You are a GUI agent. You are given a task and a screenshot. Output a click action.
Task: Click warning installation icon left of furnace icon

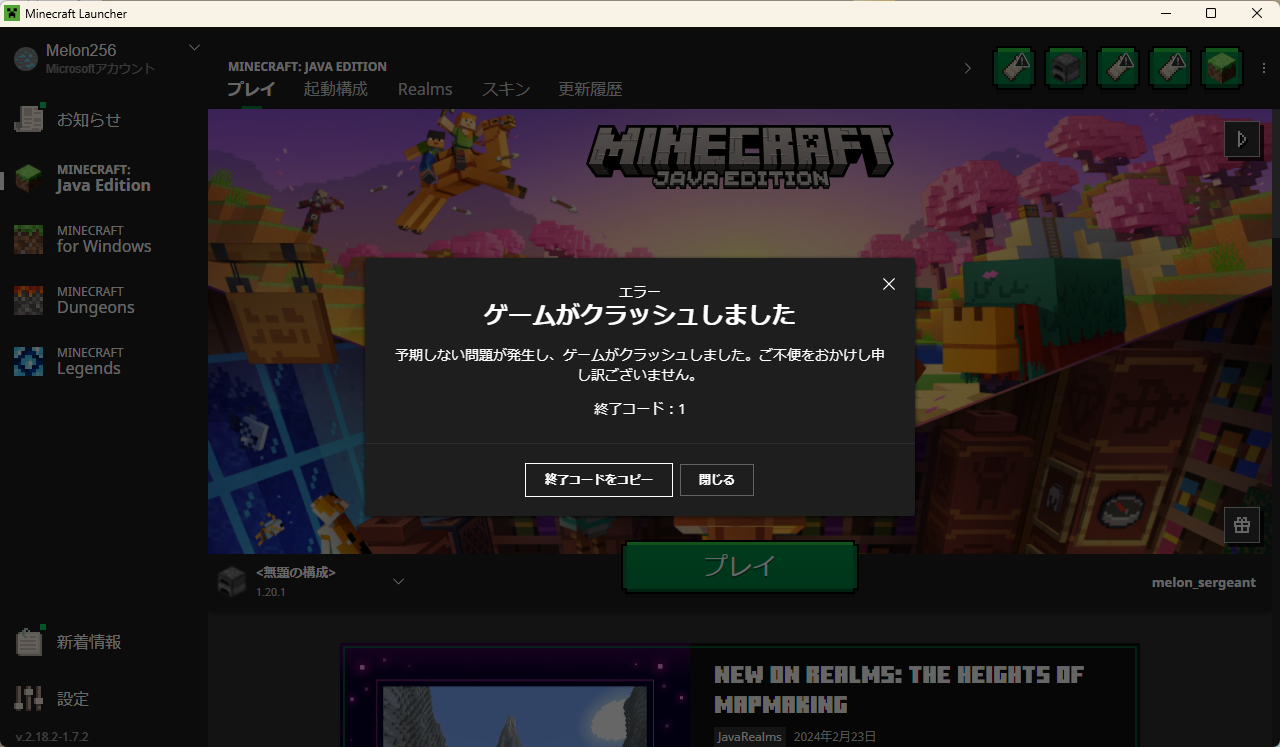[1014, 68]
